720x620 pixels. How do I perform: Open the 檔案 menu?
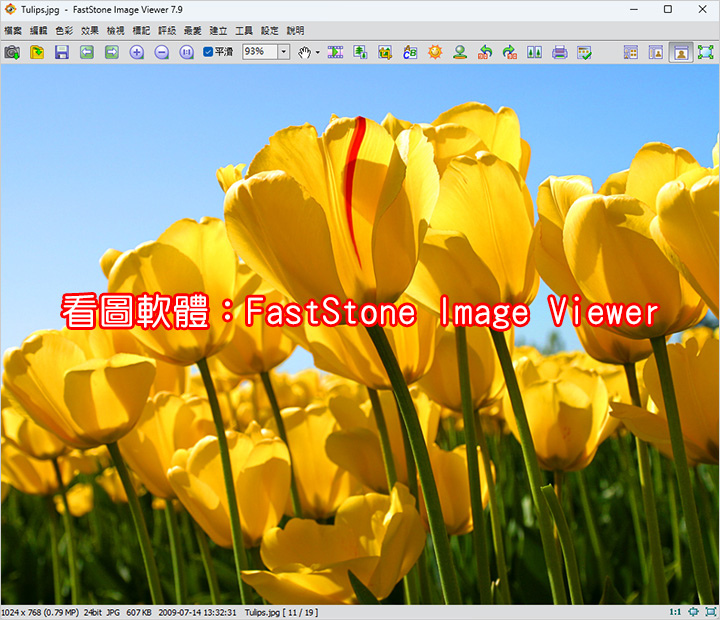tap(13, 31)
